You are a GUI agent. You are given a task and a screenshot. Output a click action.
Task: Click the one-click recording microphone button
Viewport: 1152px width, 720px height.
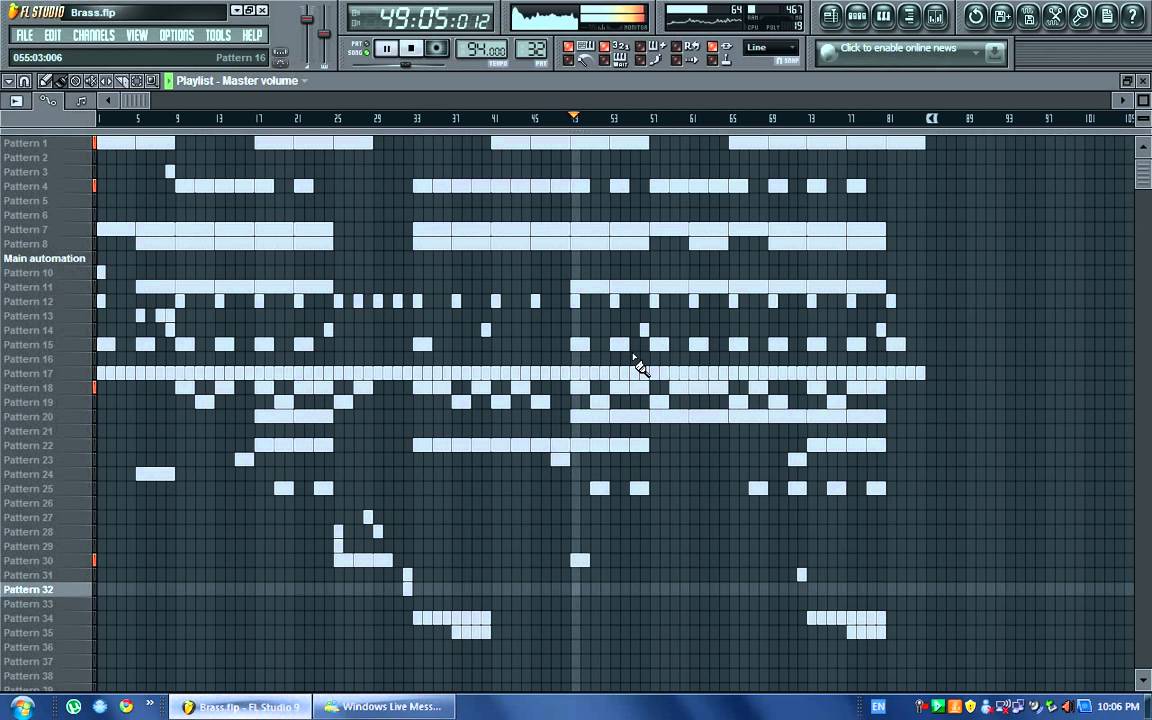click(1081, 16)
